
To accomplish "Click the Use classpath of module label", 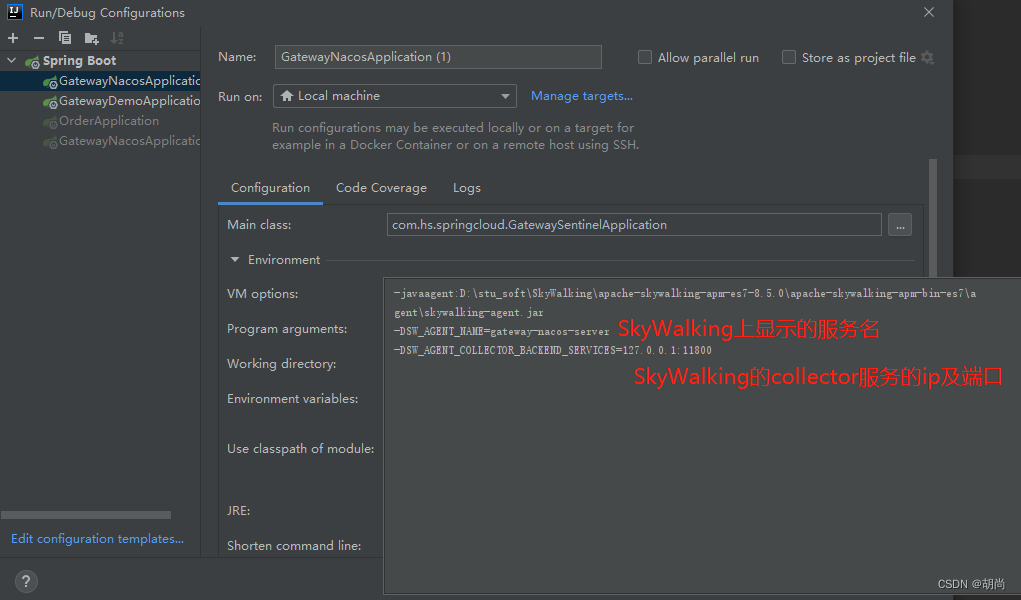I will click(300, 448).
